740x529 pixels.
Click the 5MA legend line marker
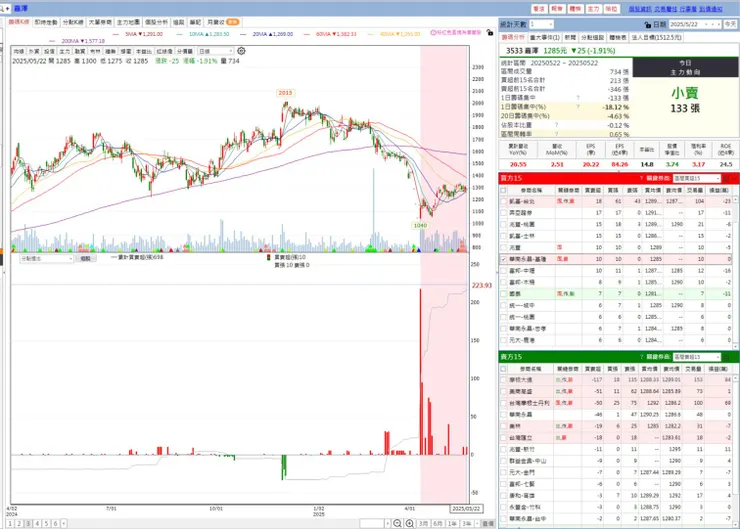tap(116, 34)
